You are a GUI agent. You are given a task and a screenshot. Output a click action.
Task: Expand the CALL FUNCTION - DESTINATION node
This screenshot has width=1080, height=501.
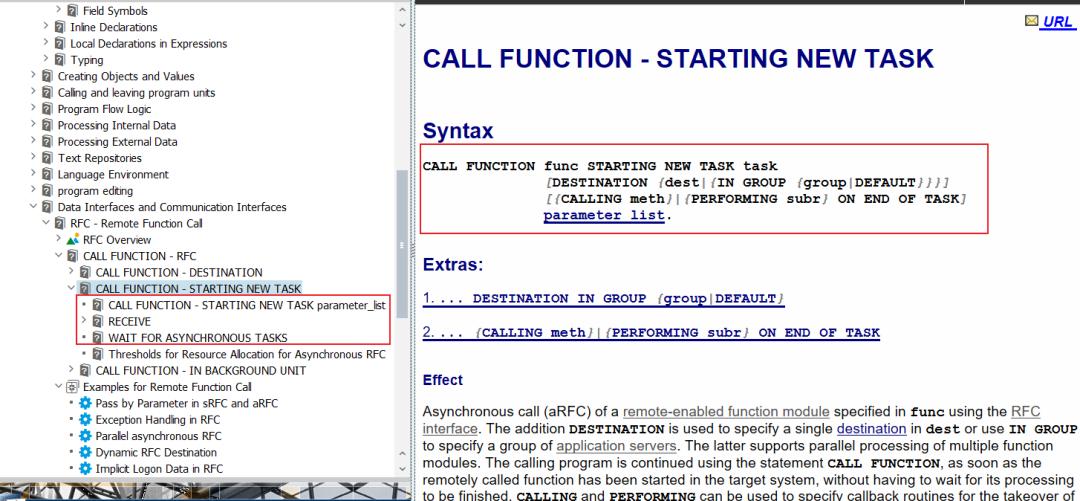click(x=71, y=272)
